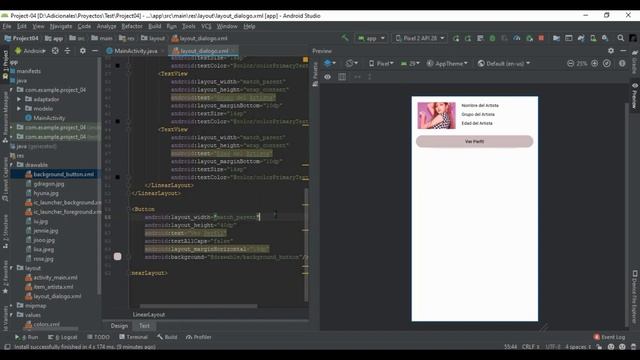Image resolution: width=640 pixels, height=360 pixels.
Task: Open the Design Surface dropdown in preview
Action: (329, 64)
